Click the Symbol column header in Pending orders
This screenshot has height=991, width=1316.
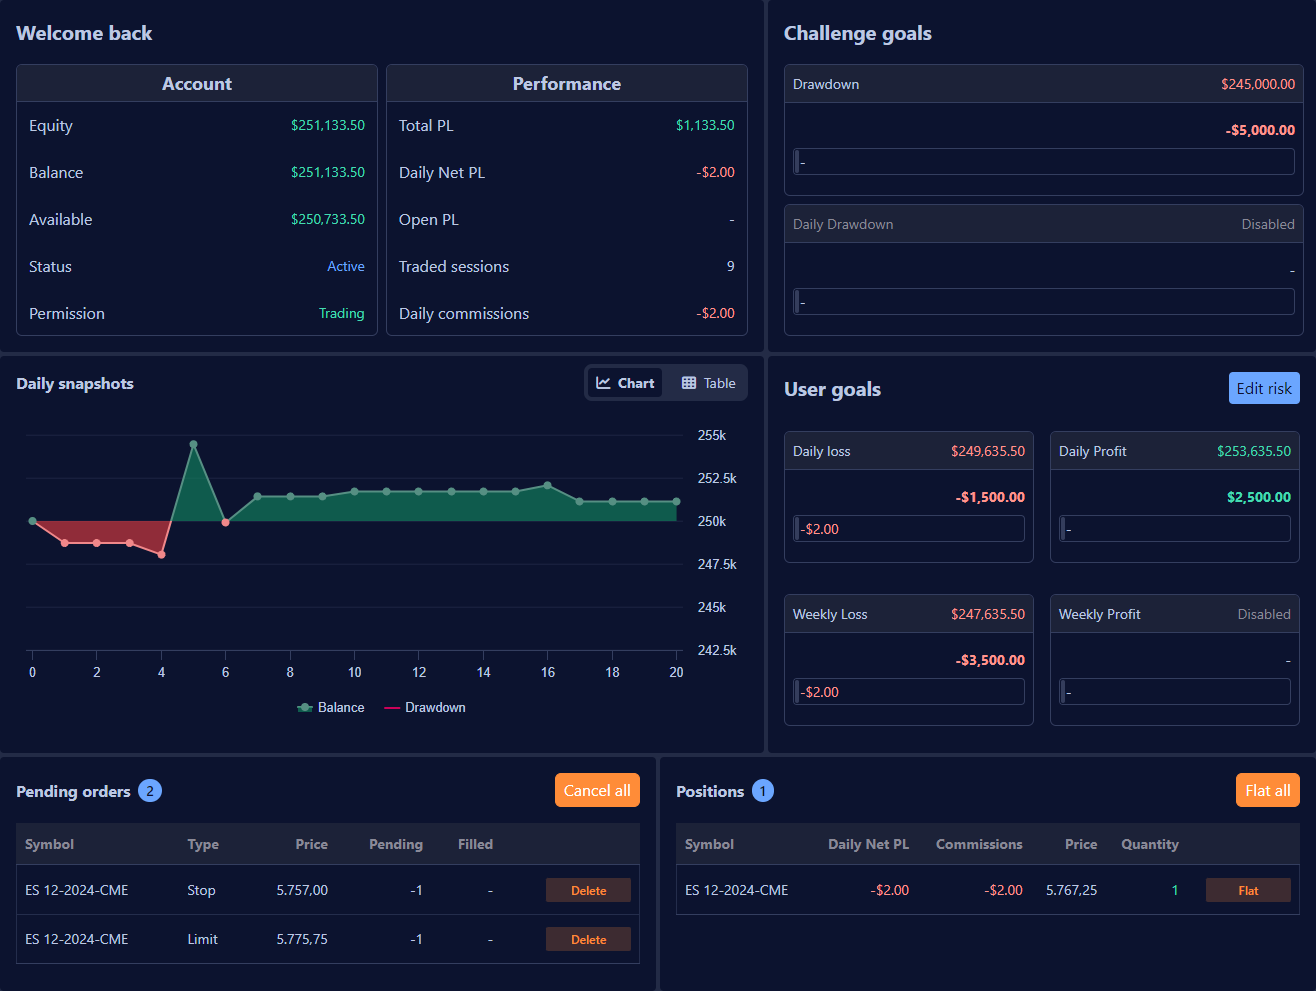coord(49,844)
